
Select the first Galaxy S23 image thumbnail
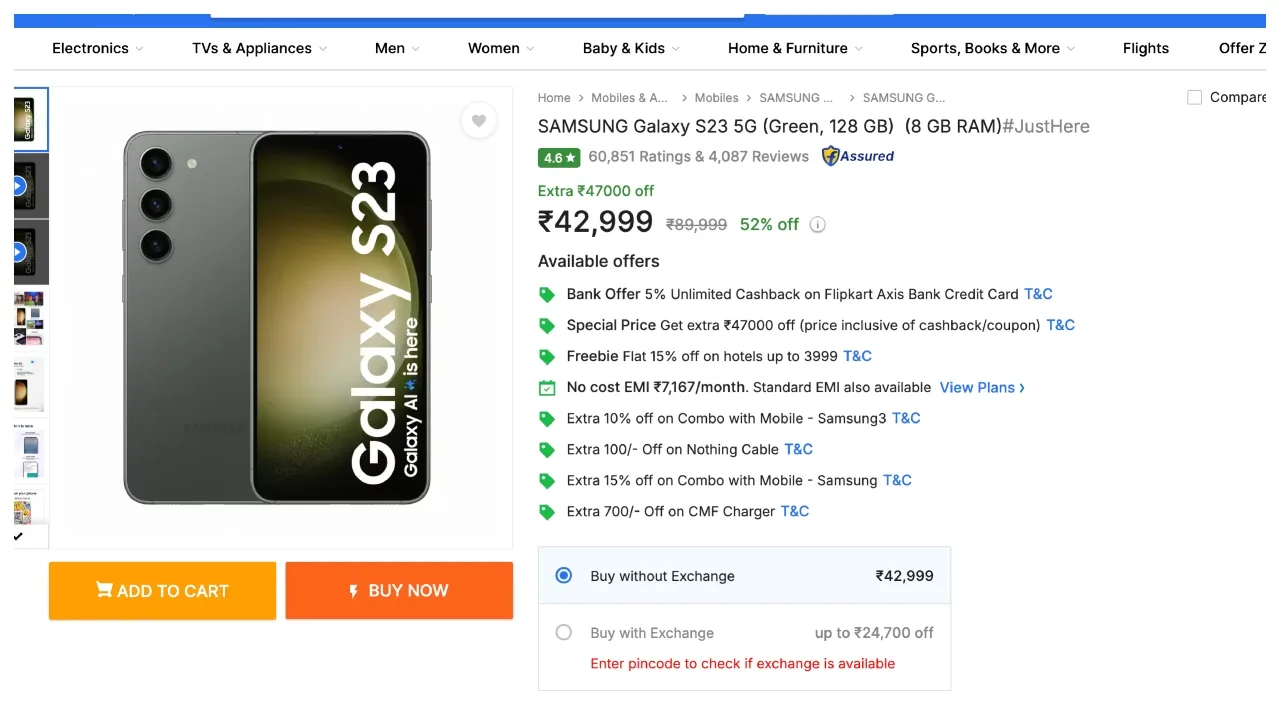[x=30, y=119]
